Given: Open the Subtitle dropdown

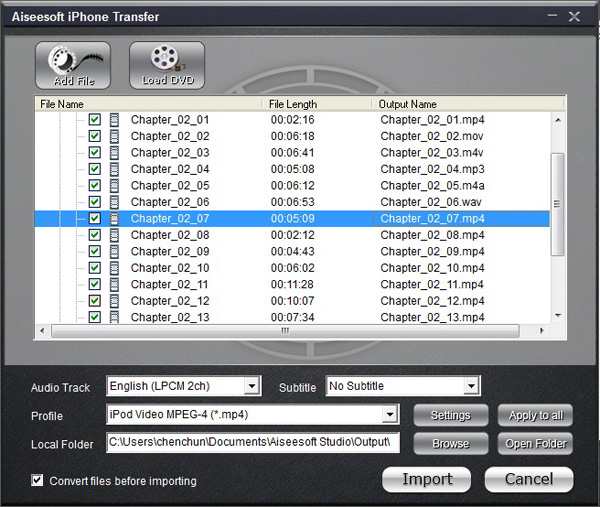Looking at the screenshot, I should pos(471,386).
